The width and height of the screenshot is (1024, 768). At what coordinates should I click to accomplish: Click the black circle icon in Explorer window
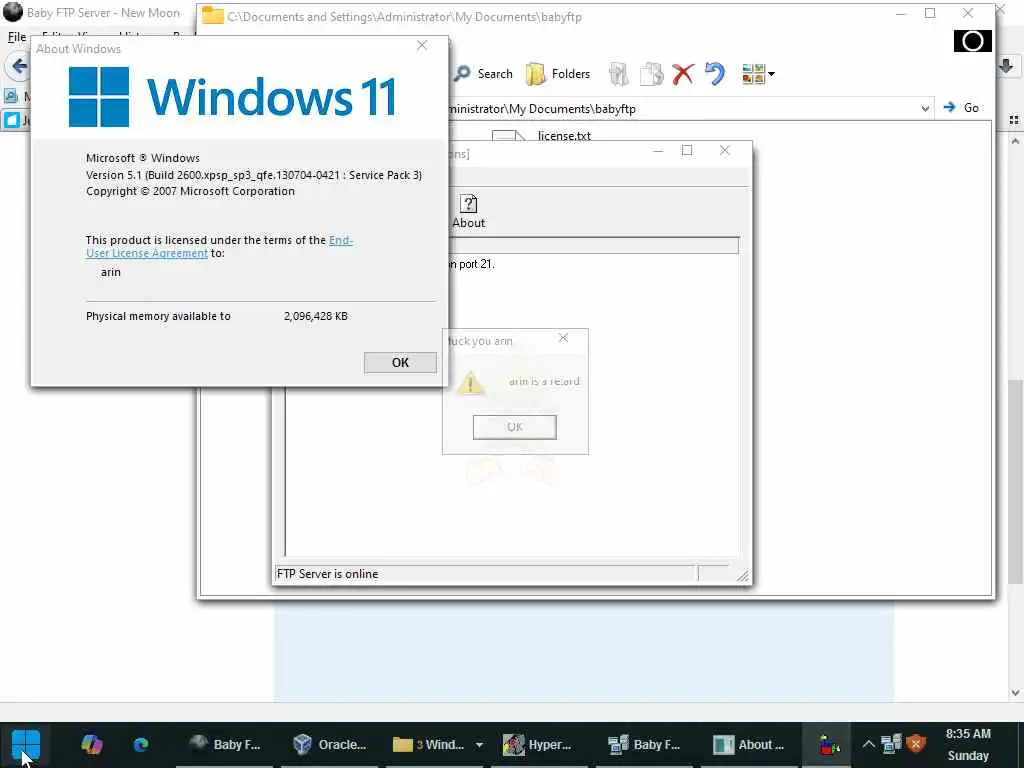click(x=972, y=41)
